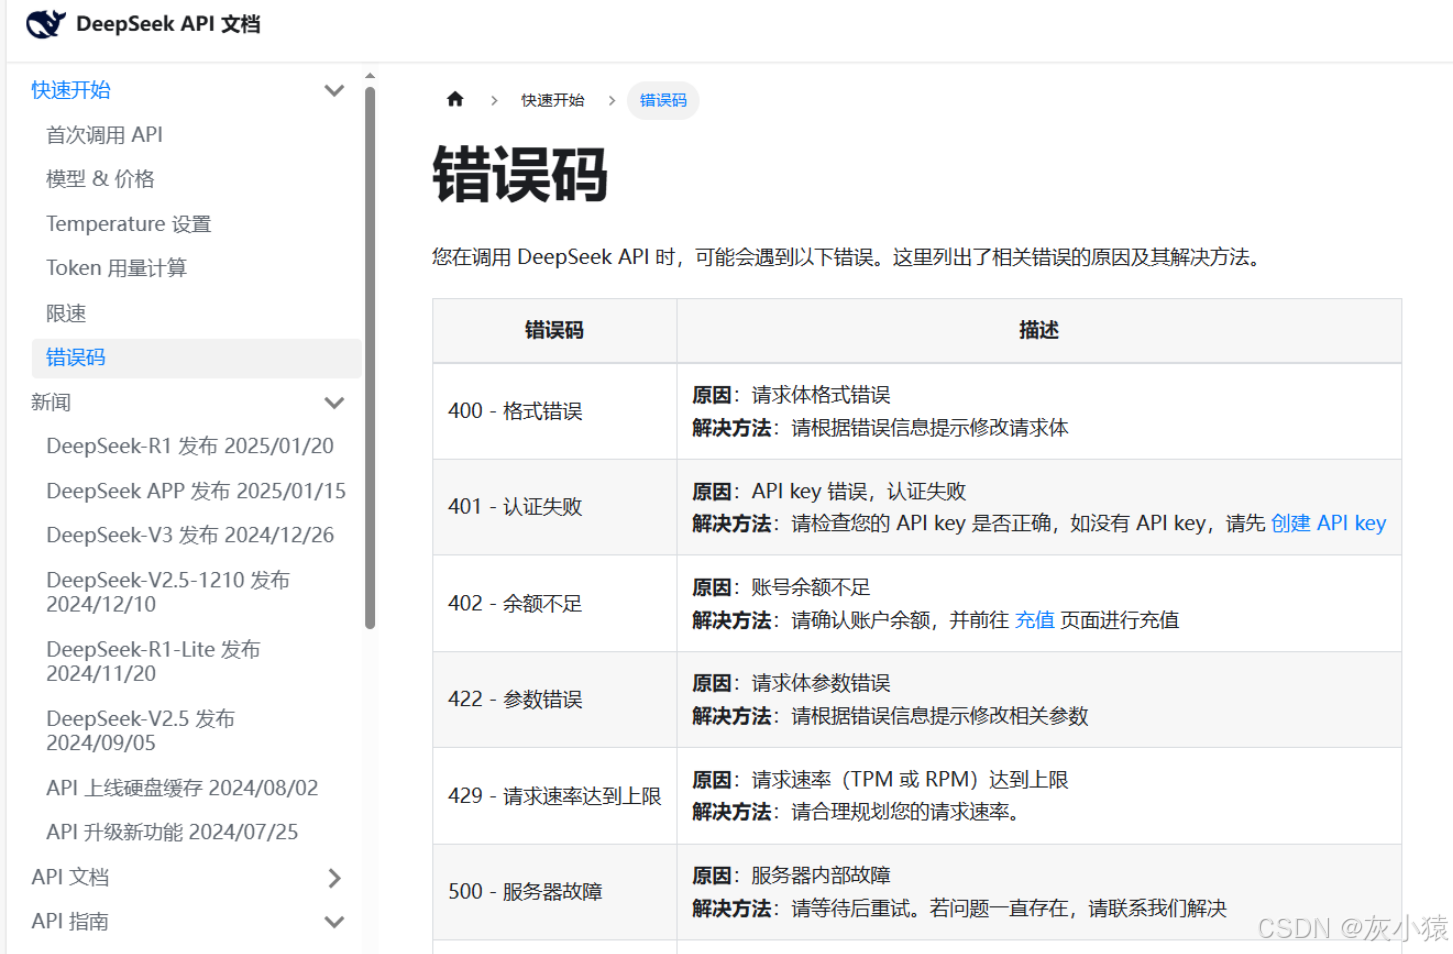Follow the 创建 API key link
This screenshot has height=954, width=1453.
(x=1328, y=523)
